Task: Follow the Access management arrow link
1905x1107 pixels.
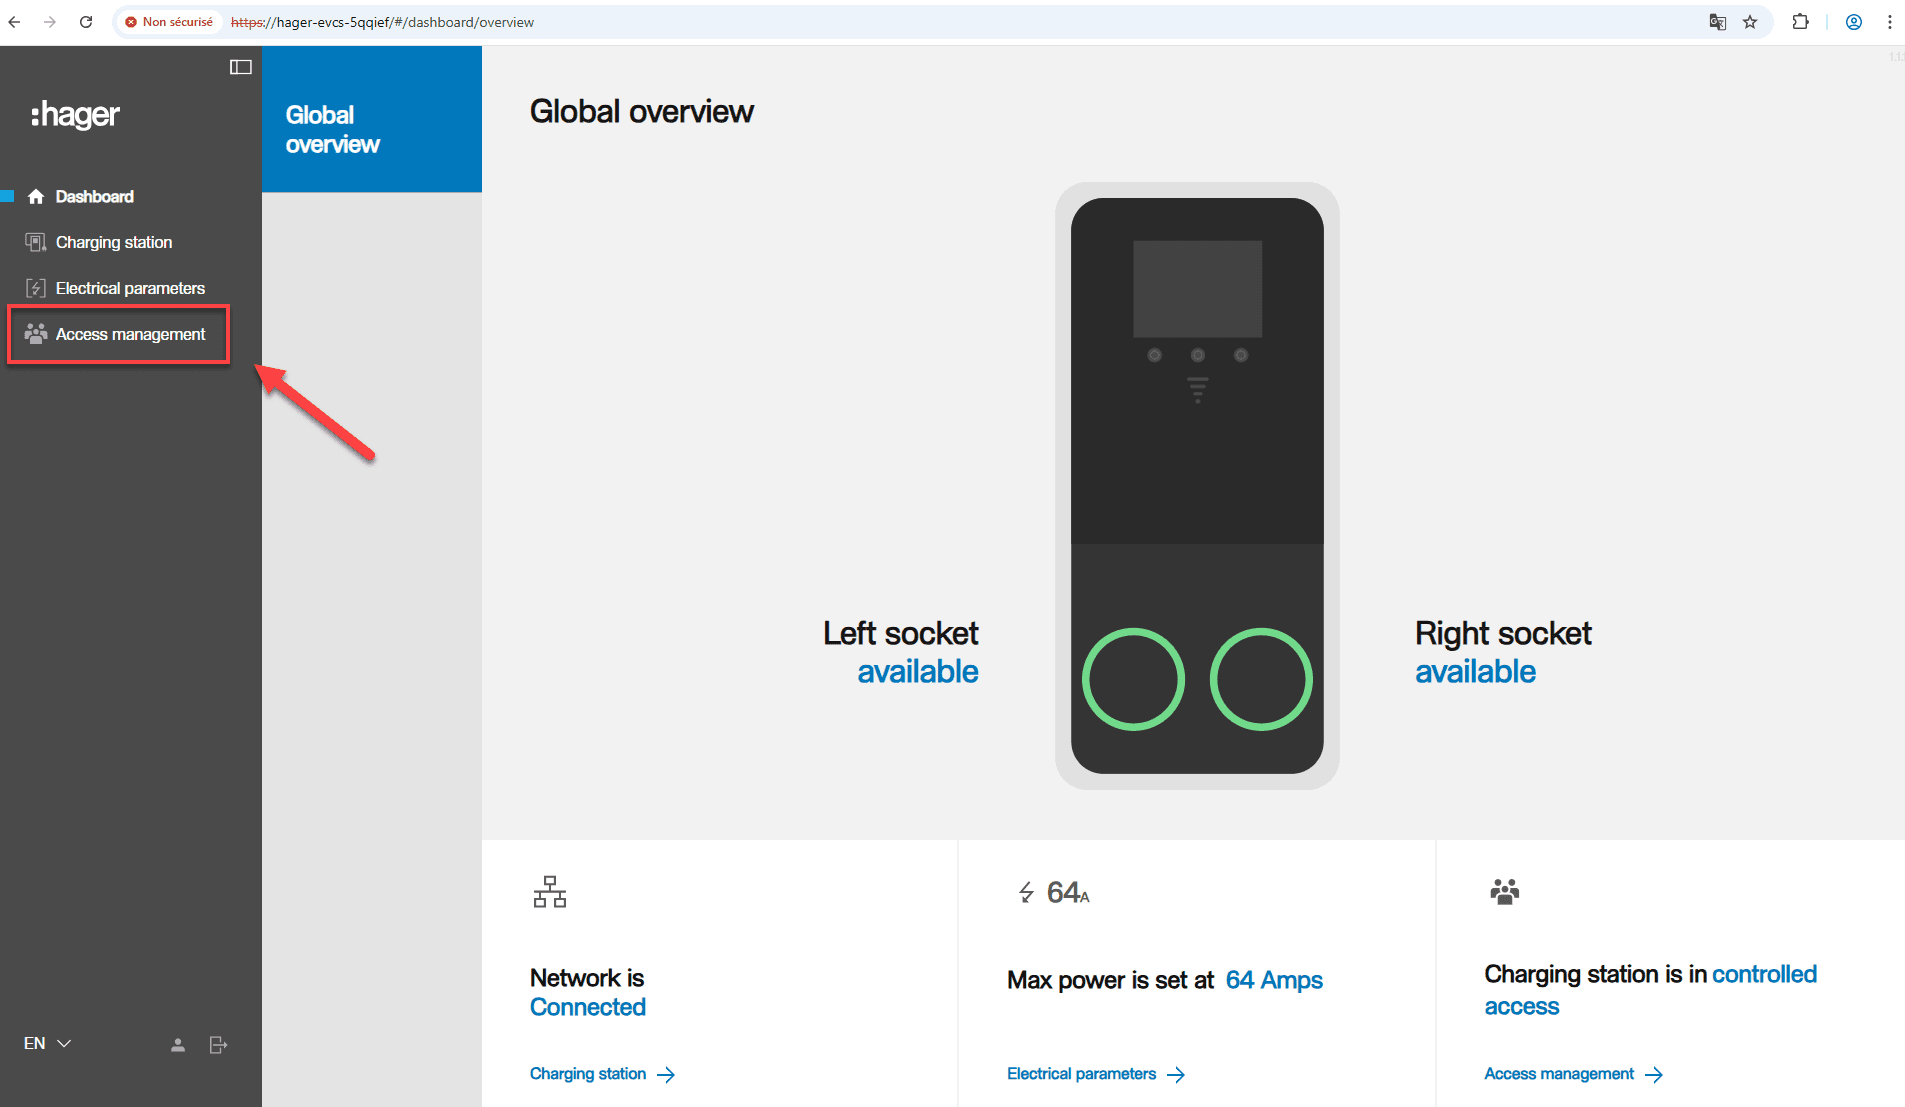Action: [1573, 1074]
